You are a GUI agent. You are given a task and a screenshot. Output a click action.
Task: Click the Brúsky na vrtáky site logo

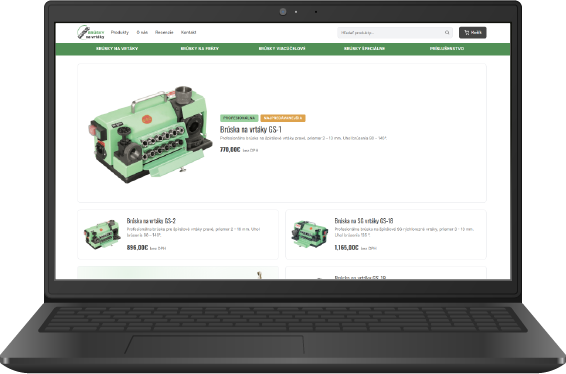coord(91,32)
